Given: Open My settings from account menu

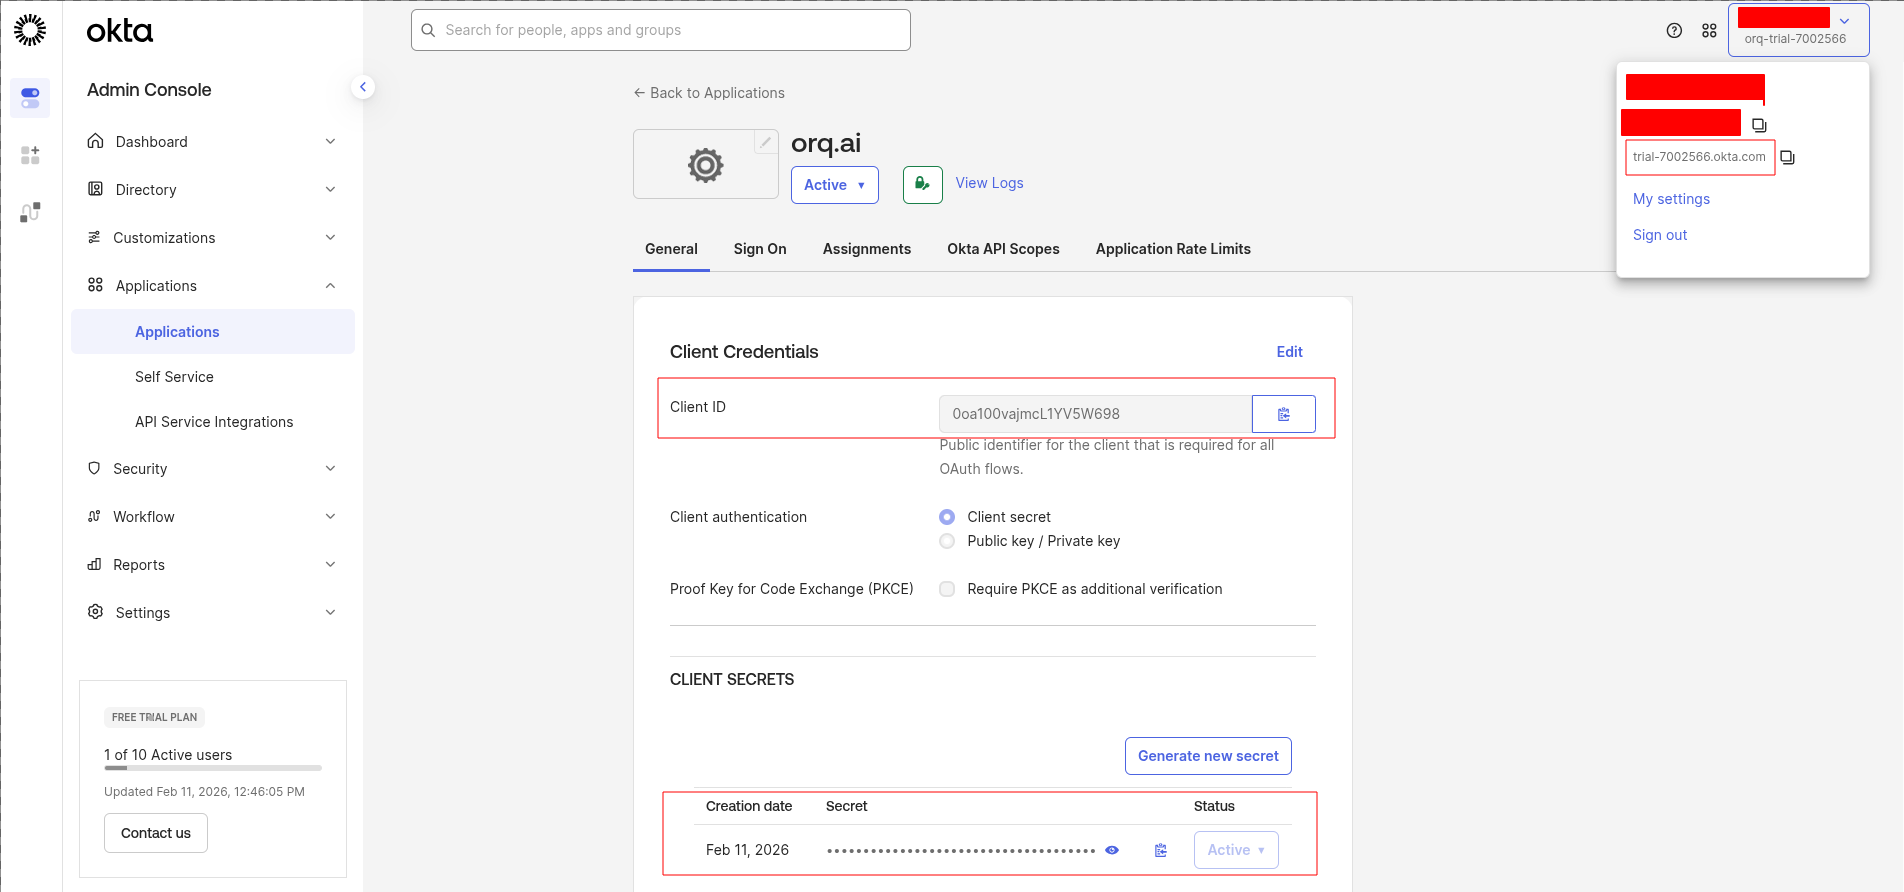Looking at the screenshot, I should [1671, 199].
